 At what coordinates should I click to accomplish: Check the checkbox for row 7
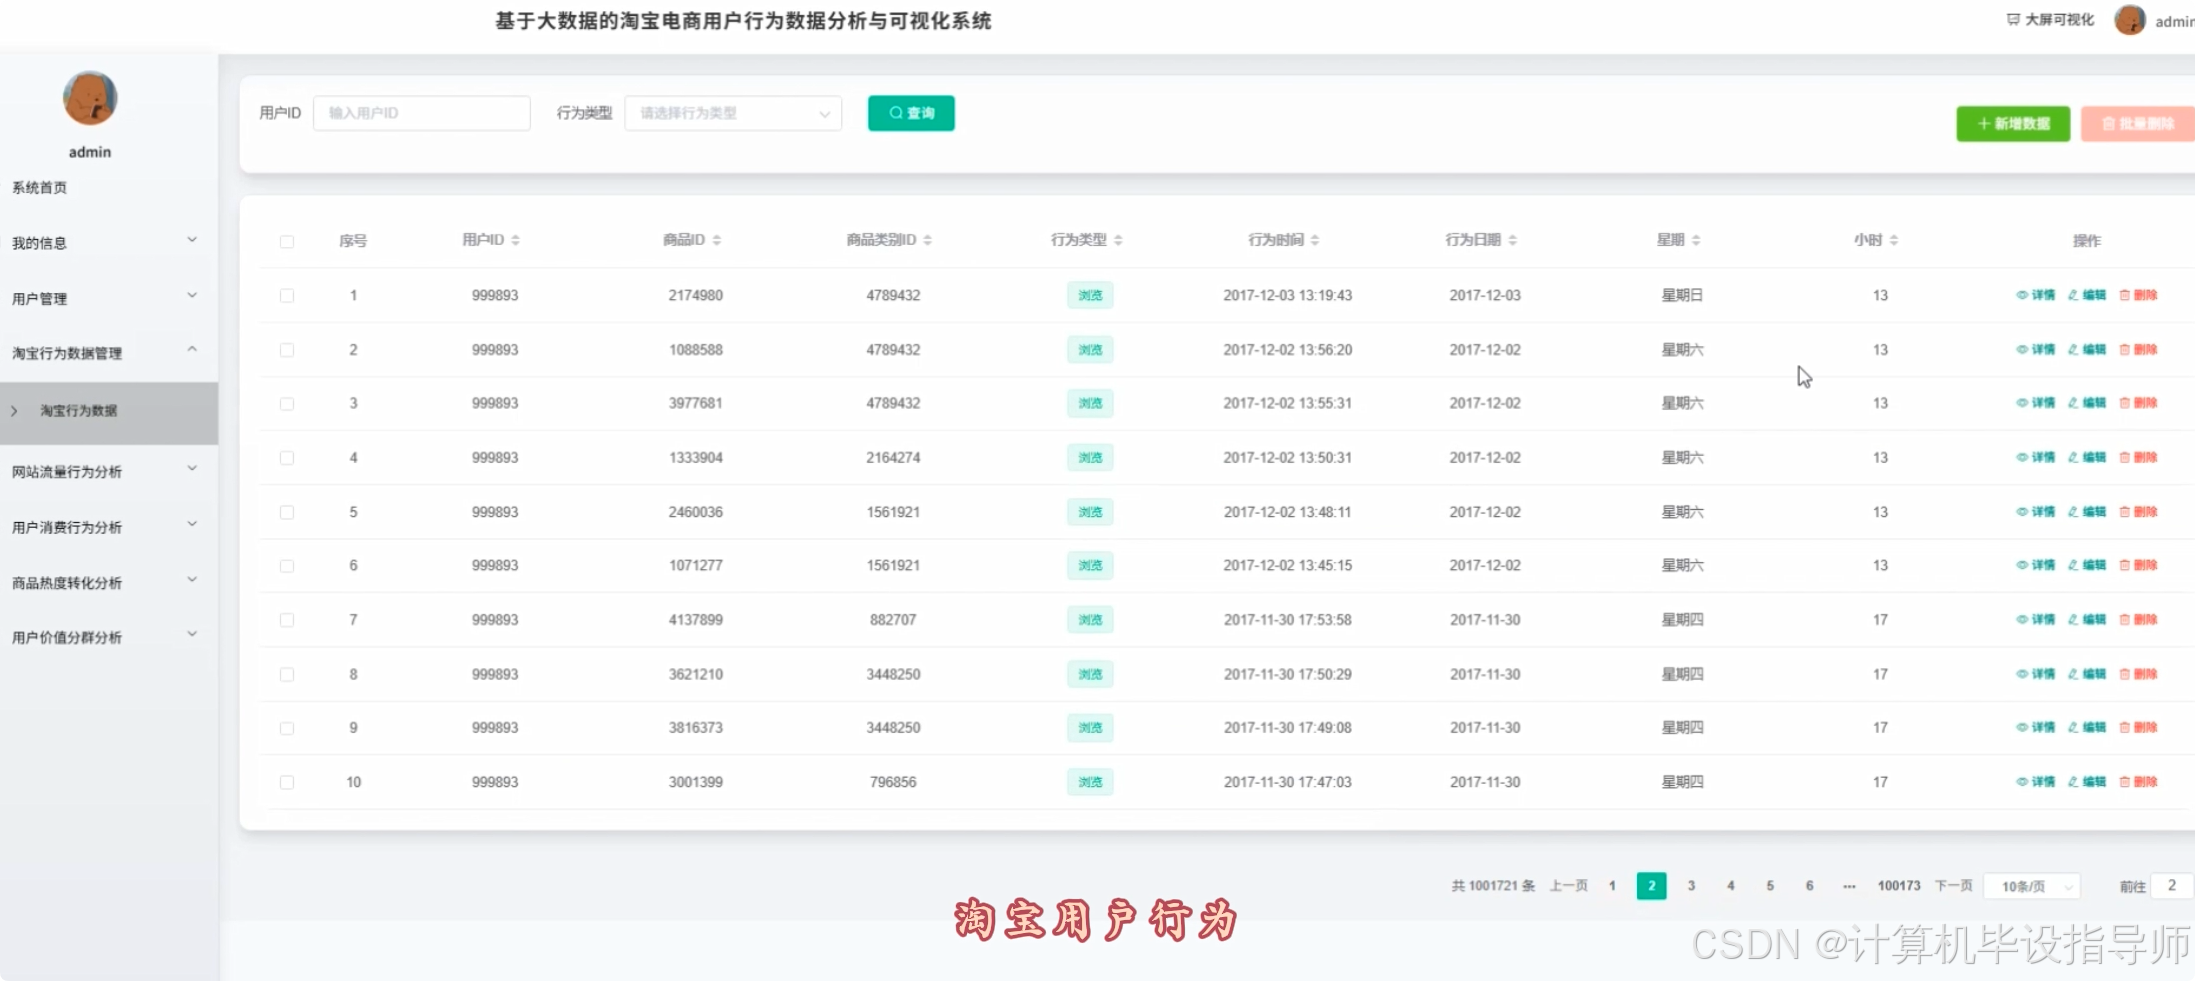point(287,620)
